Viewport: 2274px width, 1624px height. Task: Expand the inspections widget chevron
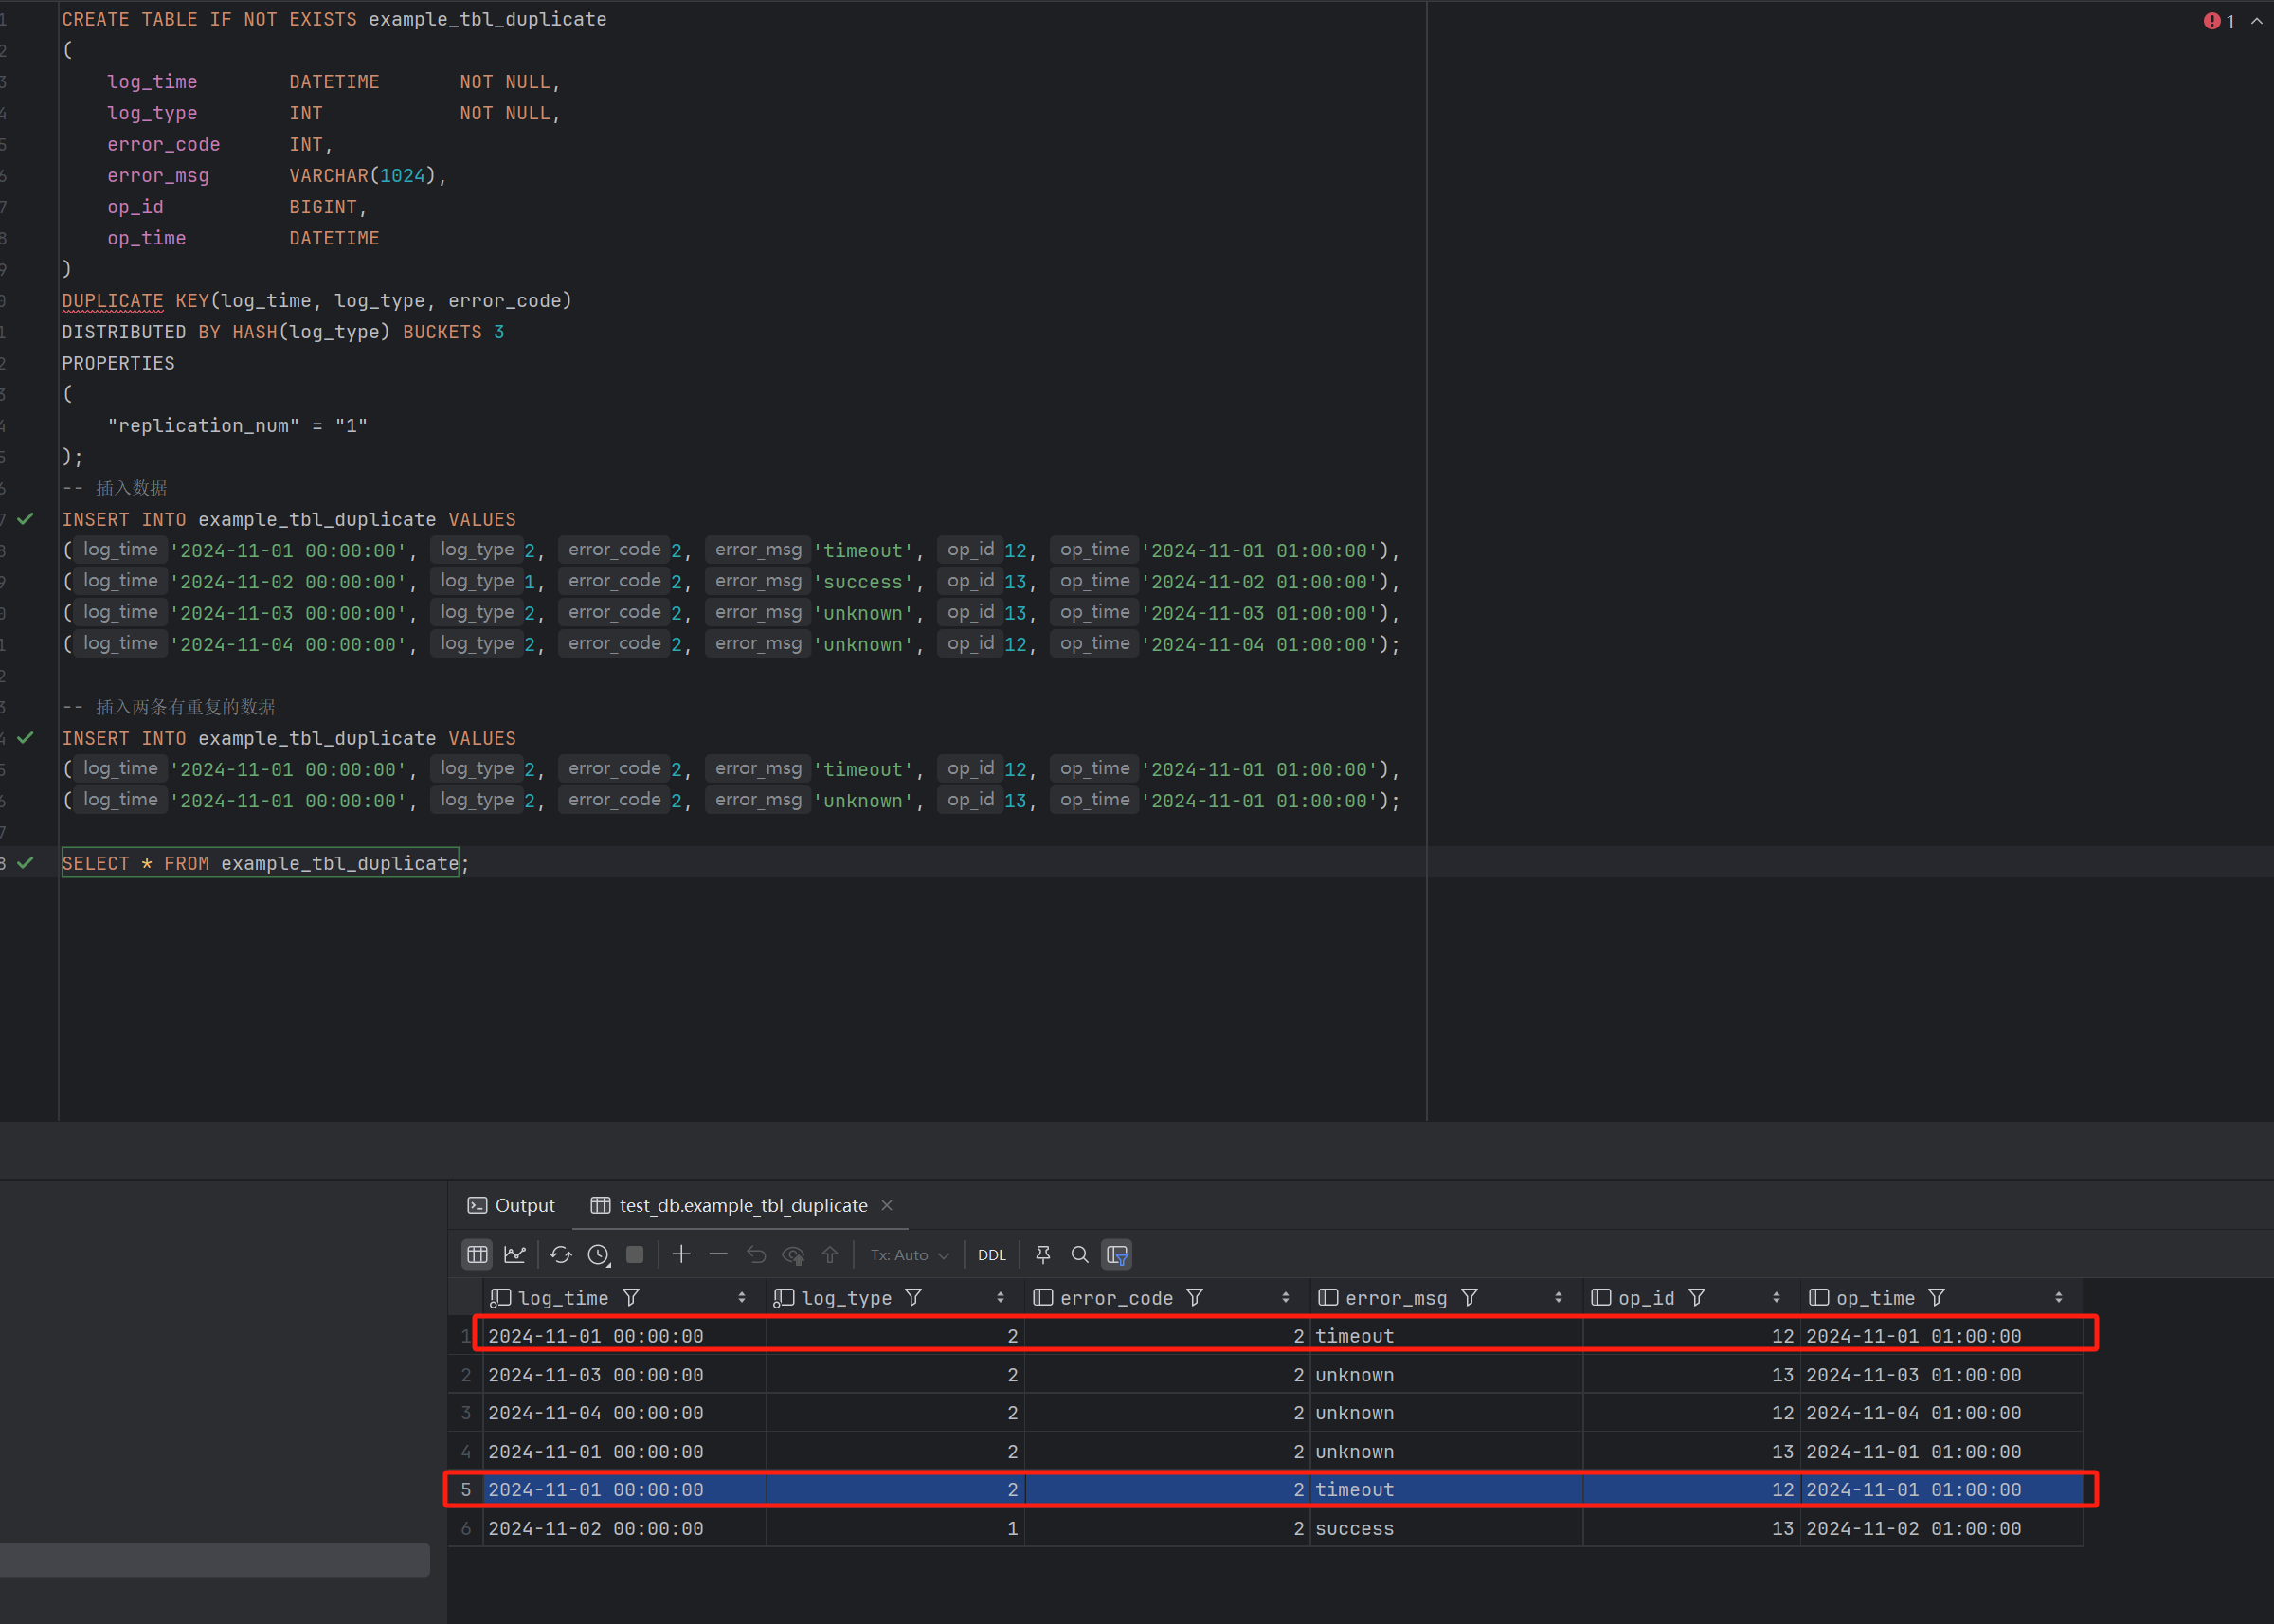pyautogui.click(x=2256, y=21)
